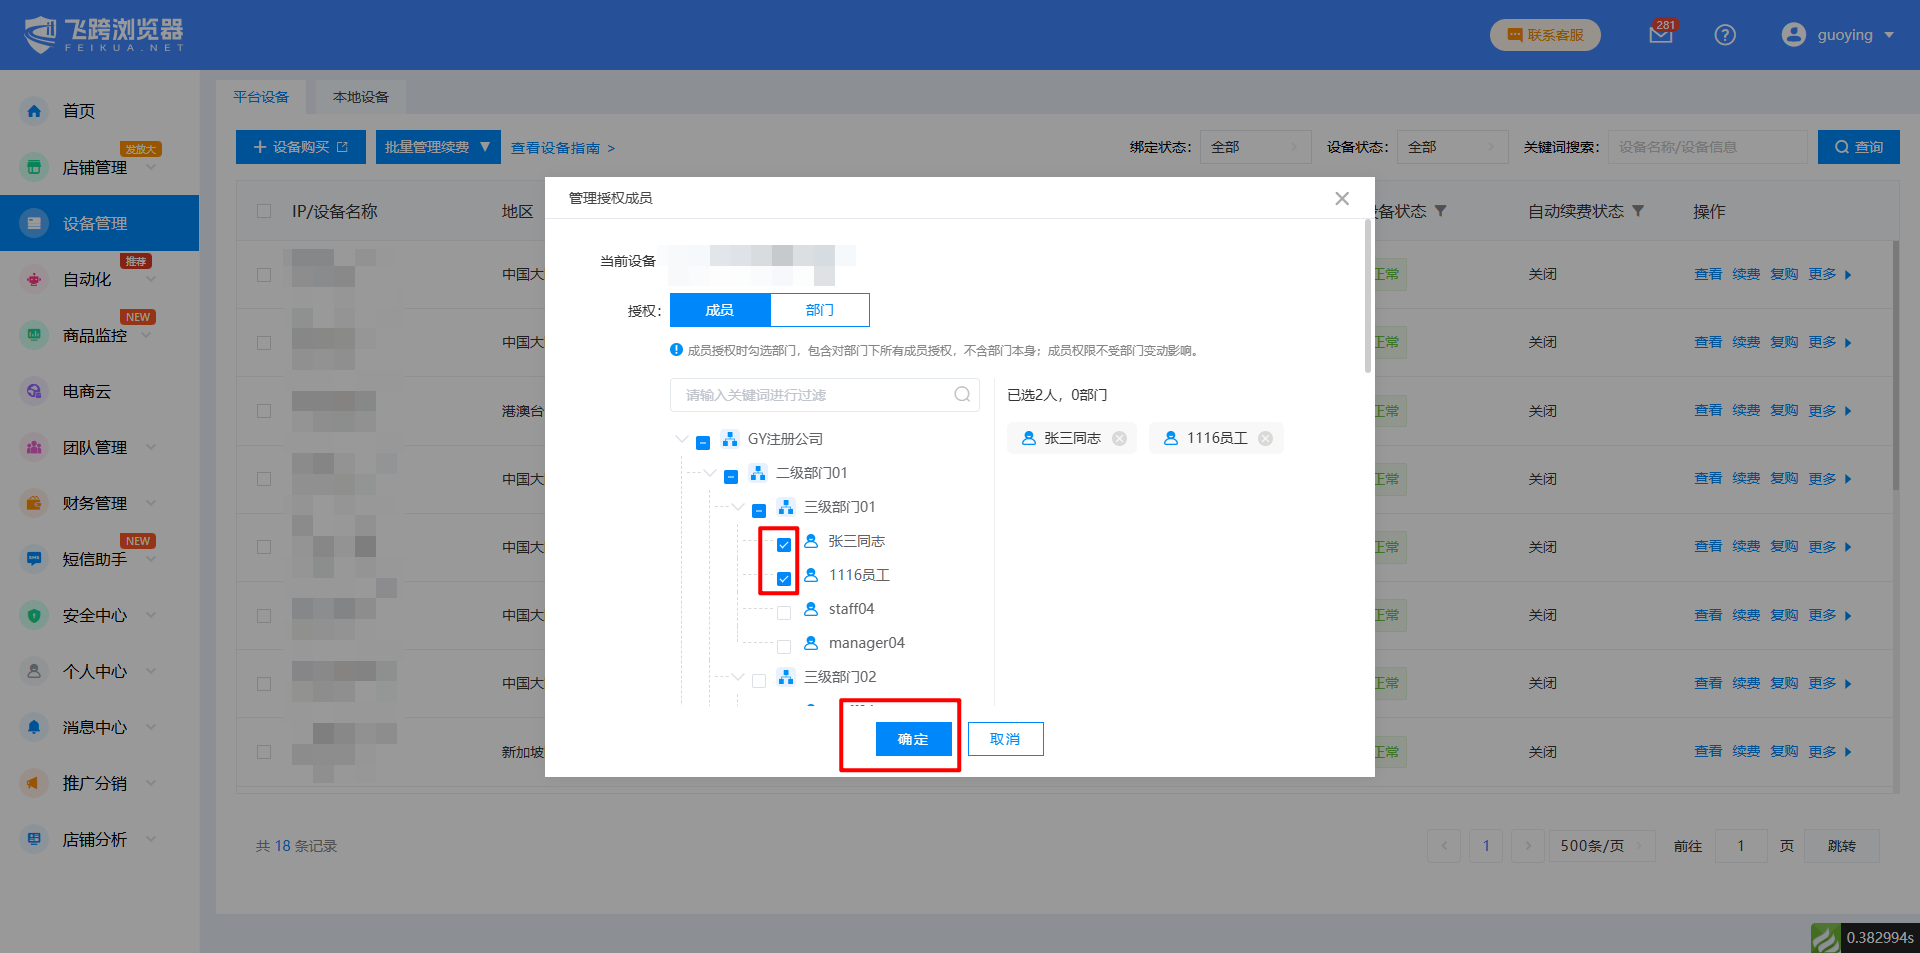Switch to the 部门 authorization tab
1920x953 pixels.
[x=819, y=310]
